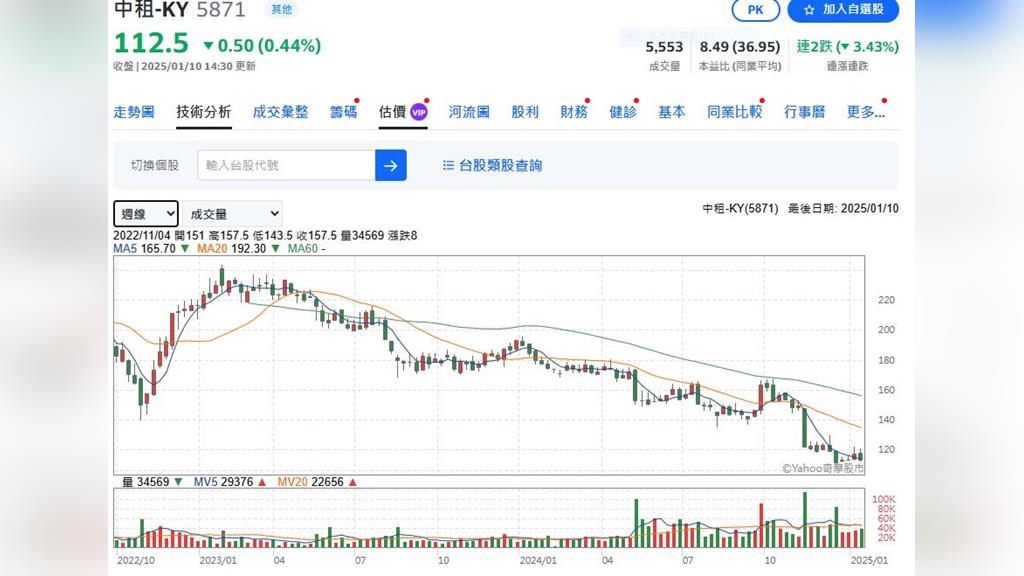Image resolution: width=1024 pixels, height=576 pixels.
Task: Click the star icon in 加入自選股
Action: 808,9
